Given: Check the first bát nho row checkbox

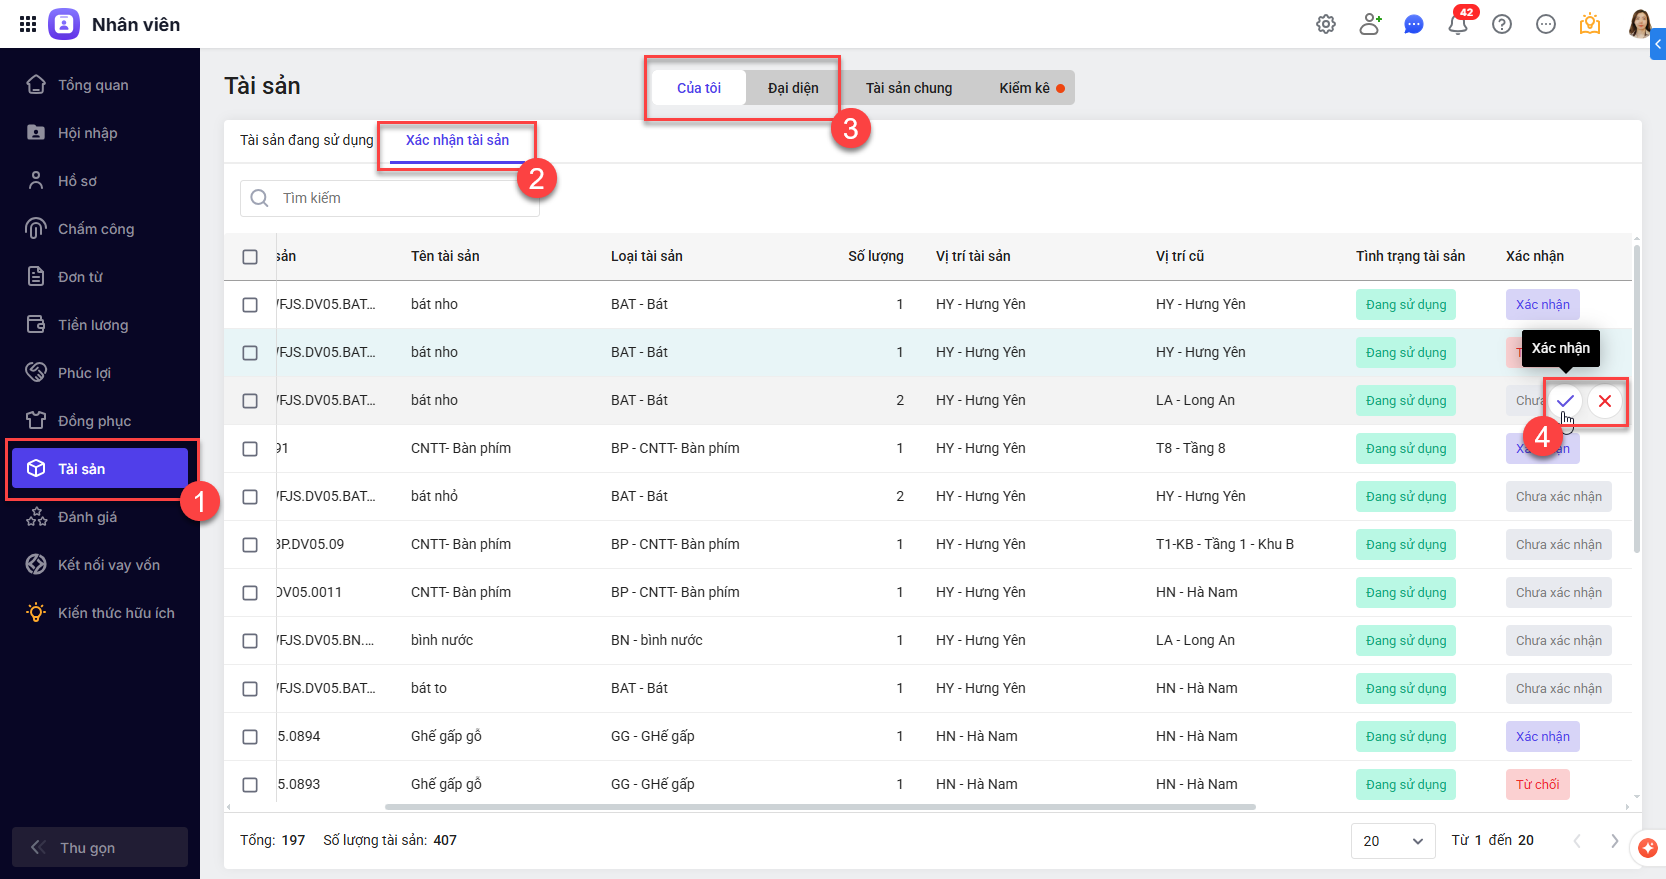Looking at the screenshot, I should 250,305.
